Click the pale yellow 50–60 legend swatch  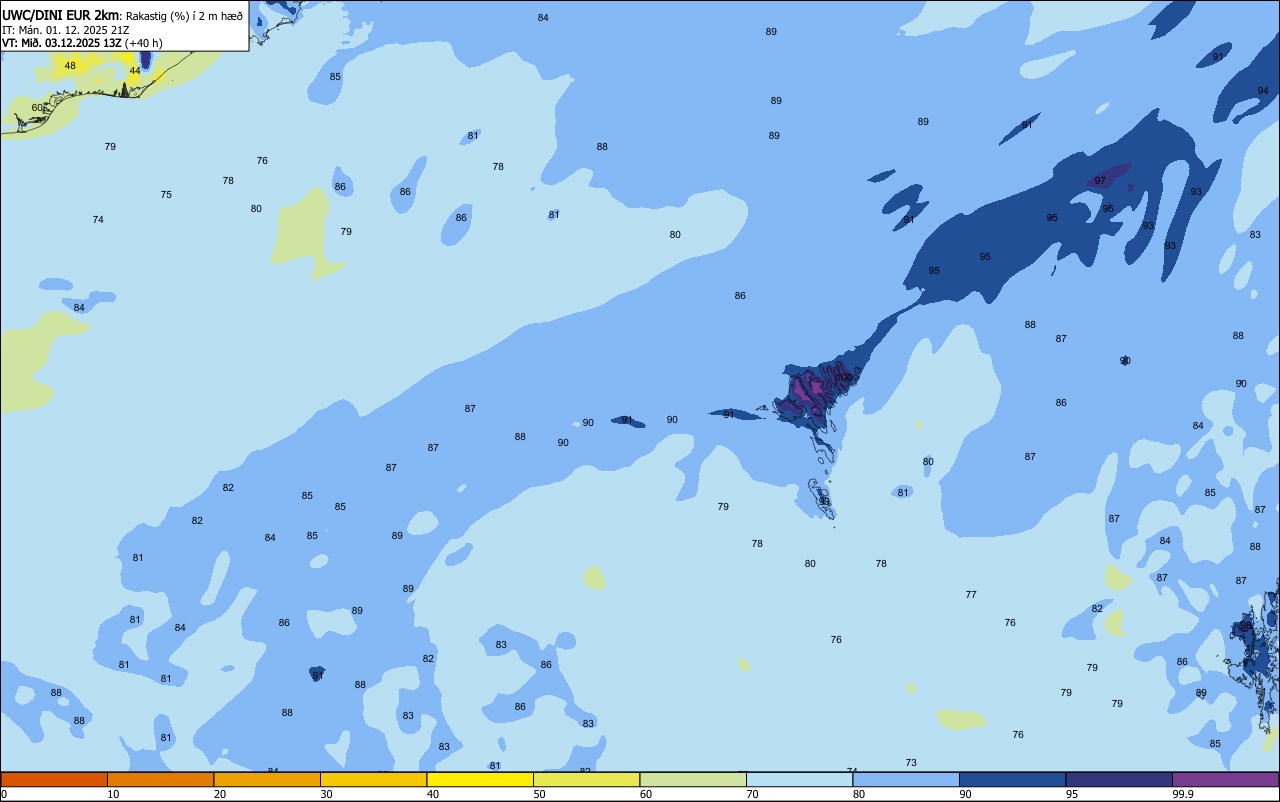click(x=586, y=780)
